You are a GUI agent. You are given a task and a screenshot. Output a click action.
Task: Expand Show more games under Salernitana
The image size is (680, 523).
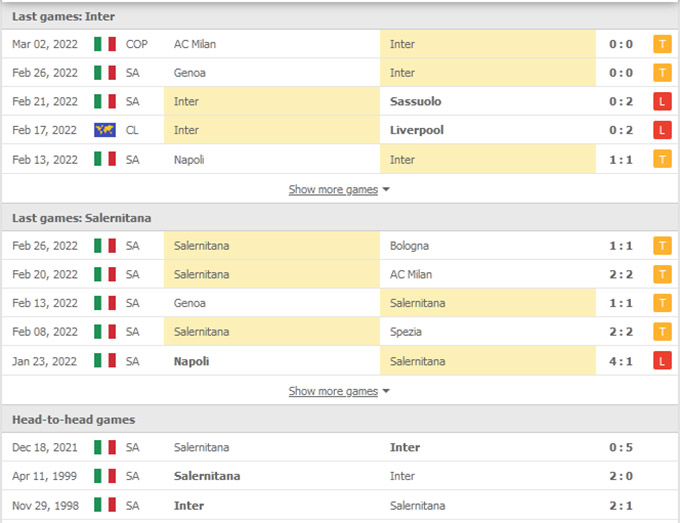click(x=333, y=391)
